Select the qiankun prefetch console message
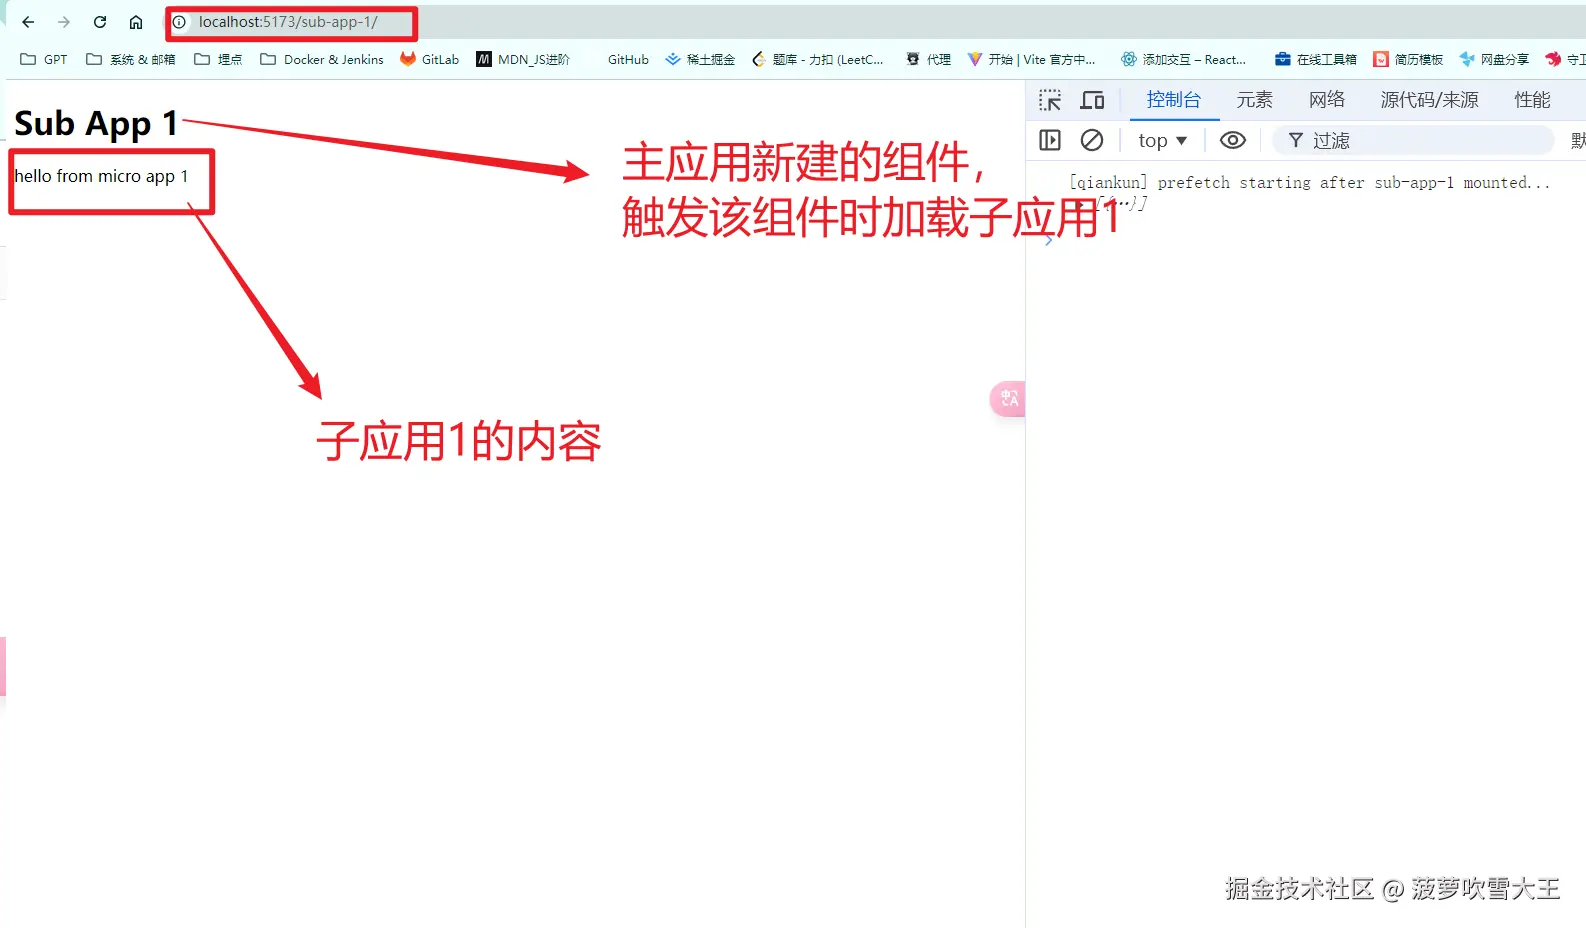1586x928 pixels. pos(1309,183)
